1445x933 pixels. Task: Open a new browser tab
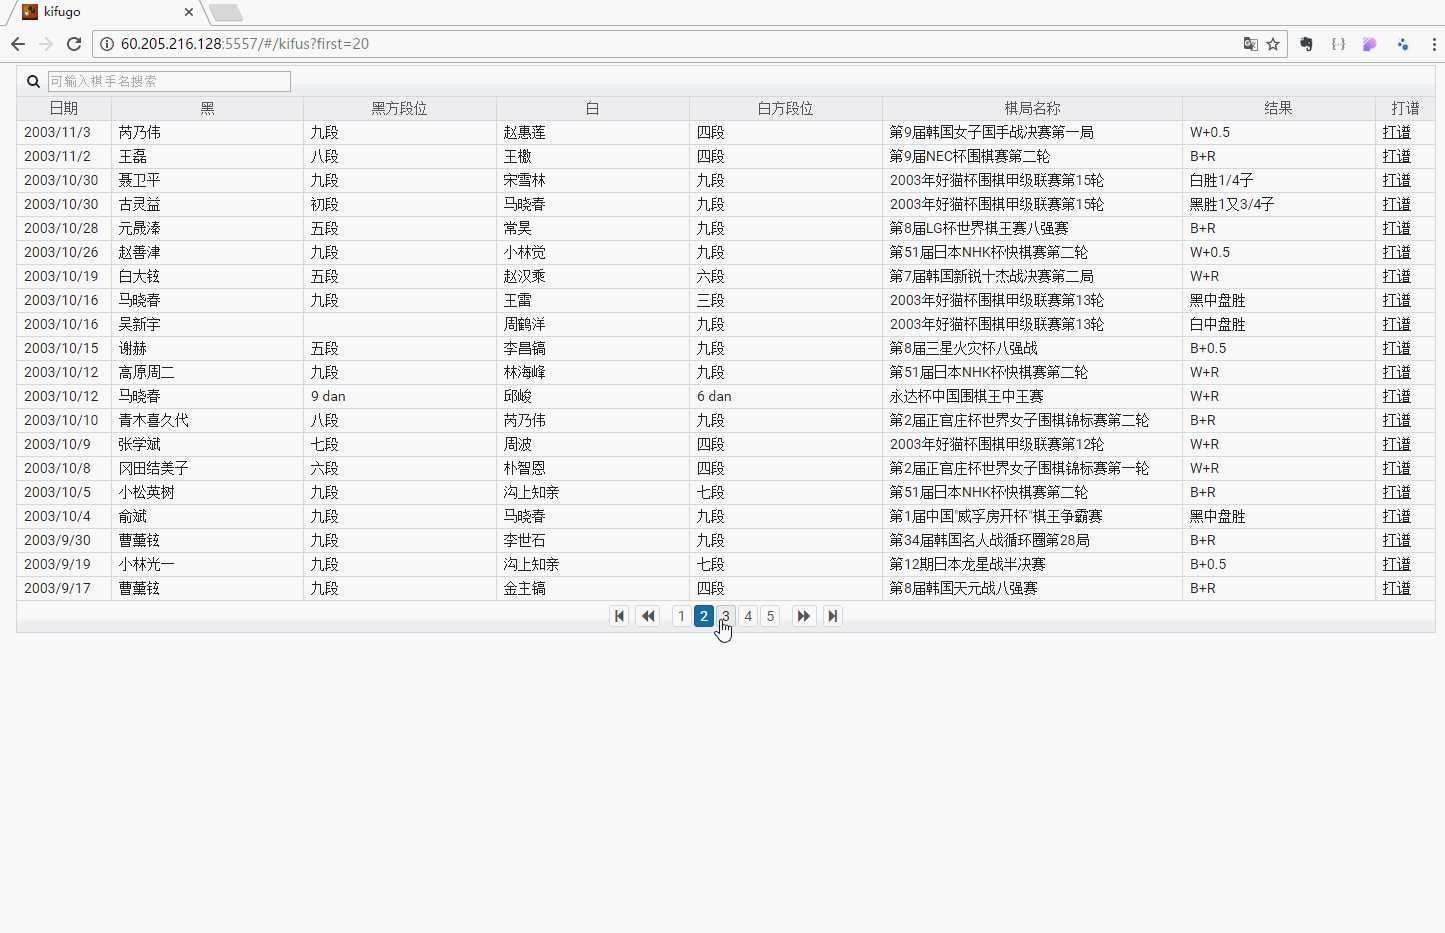coord(226,12)
